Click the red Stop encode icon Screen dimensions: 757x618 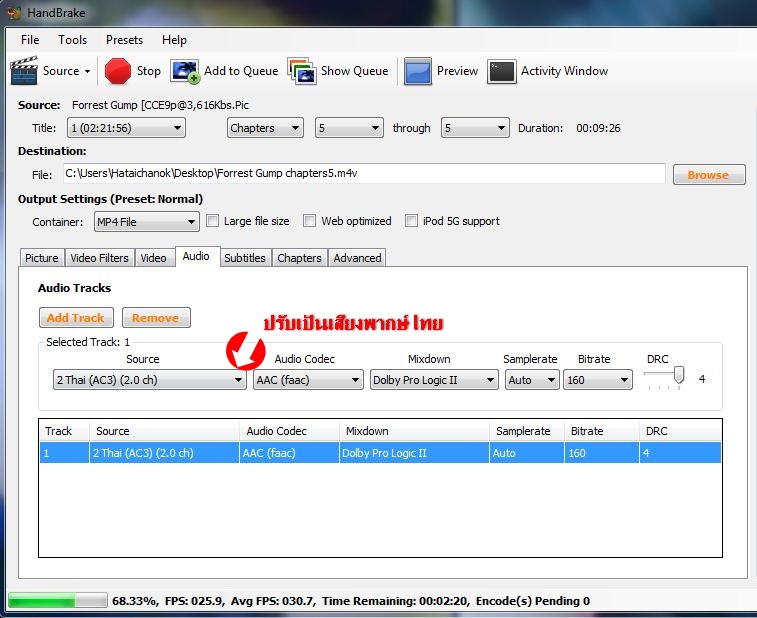tap(118, 71)
